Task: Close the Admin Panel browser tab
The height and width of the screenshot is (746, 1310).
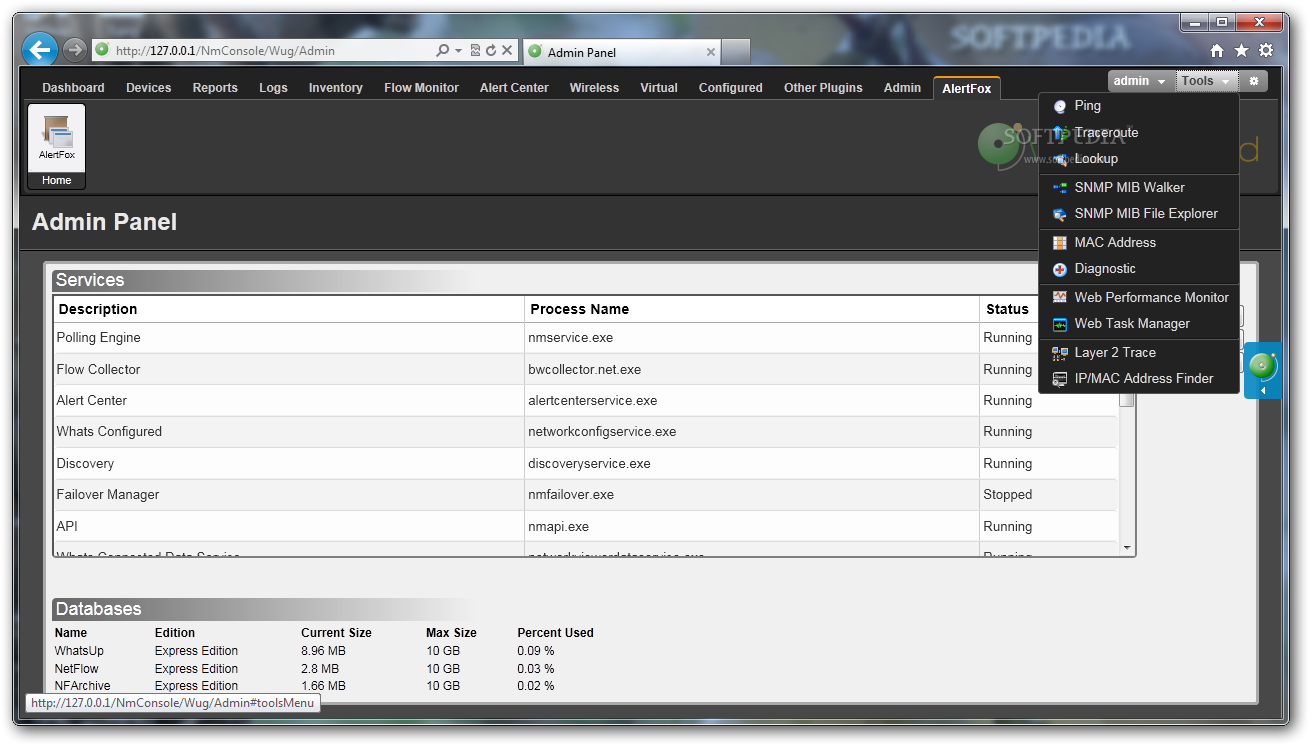Action: coord(711,52)
